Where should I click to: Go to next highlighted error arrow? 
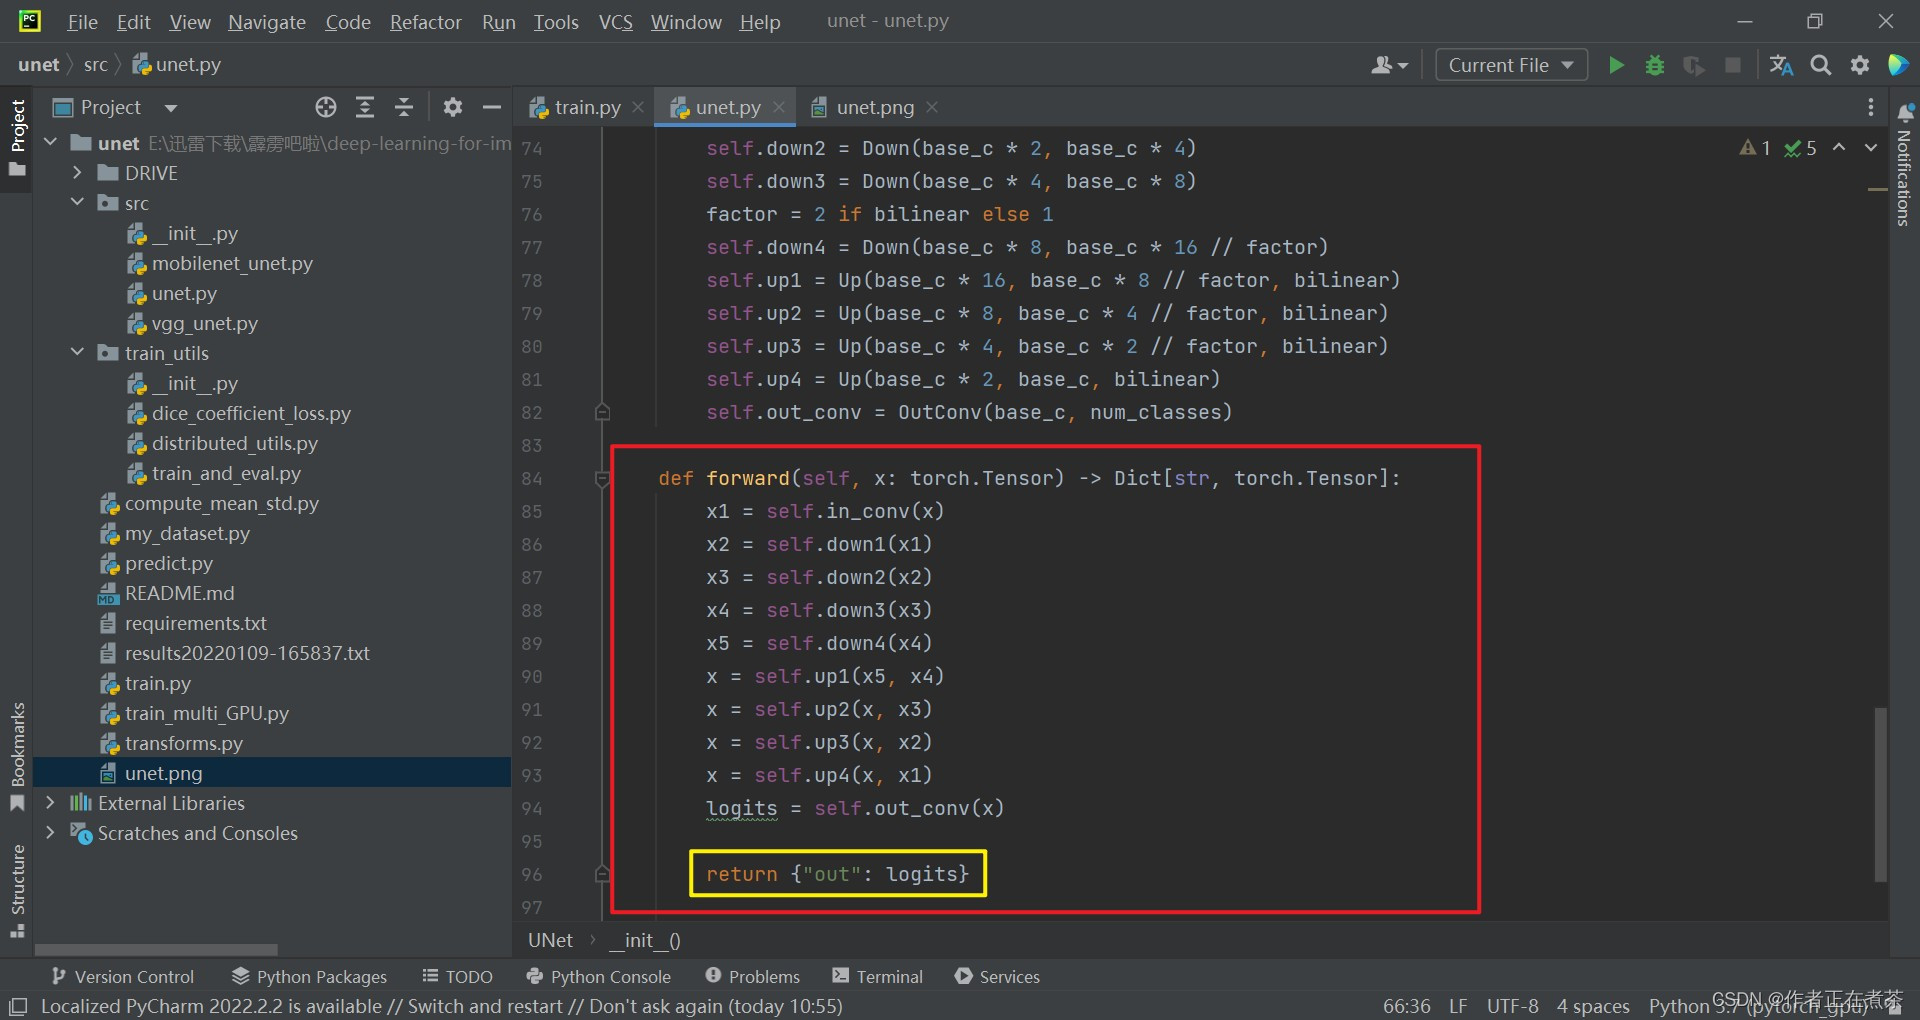pyautogui.click(x=1871, y=147)
